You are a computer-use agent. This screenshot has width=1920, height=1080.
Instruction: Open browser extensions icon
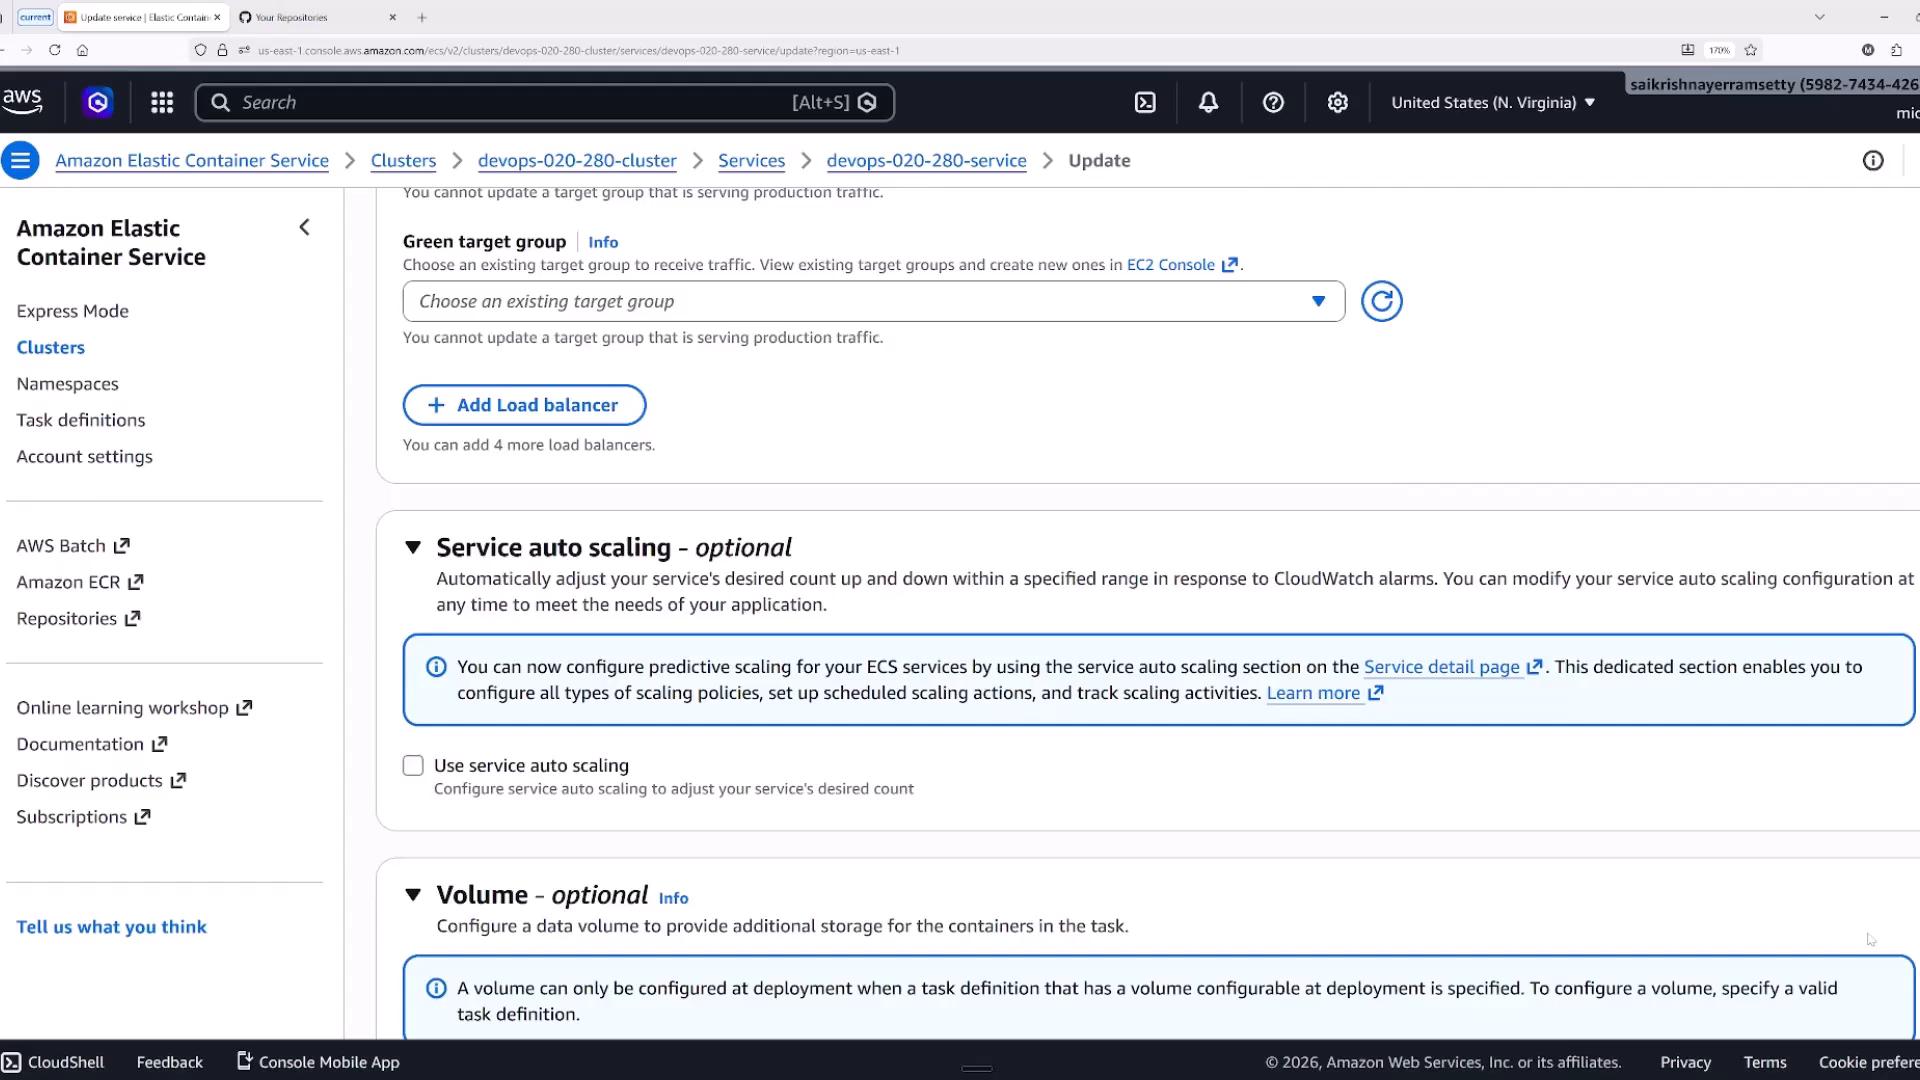pos(1896,50)
